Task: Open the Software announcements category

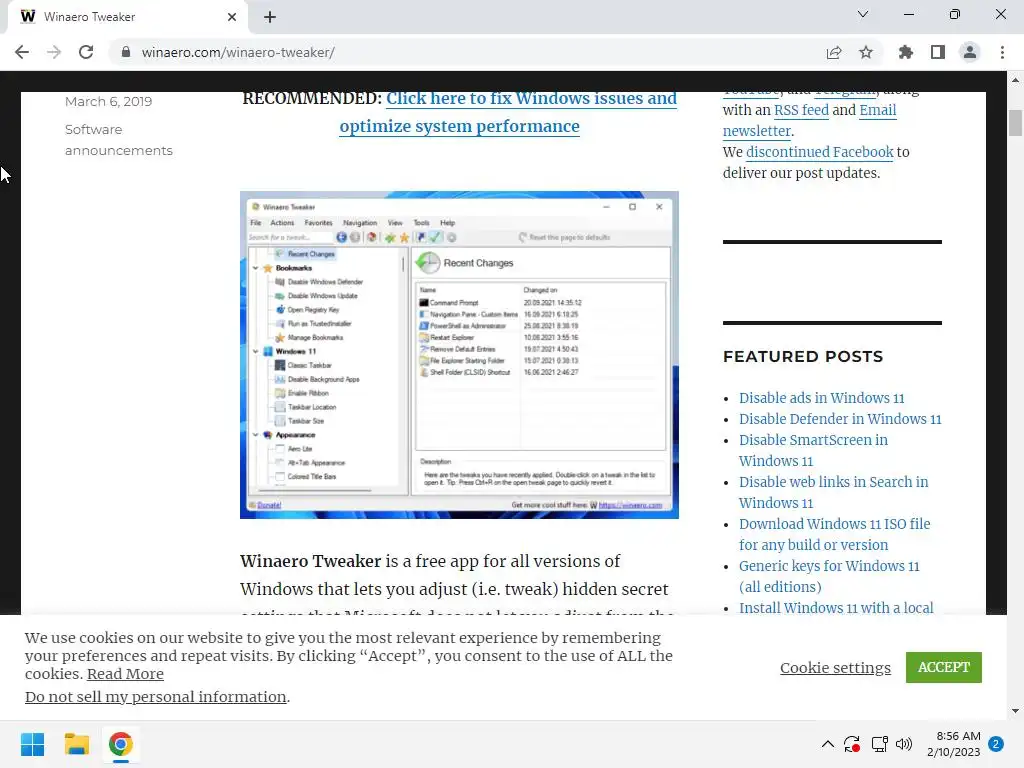Action: pos(119,140)
